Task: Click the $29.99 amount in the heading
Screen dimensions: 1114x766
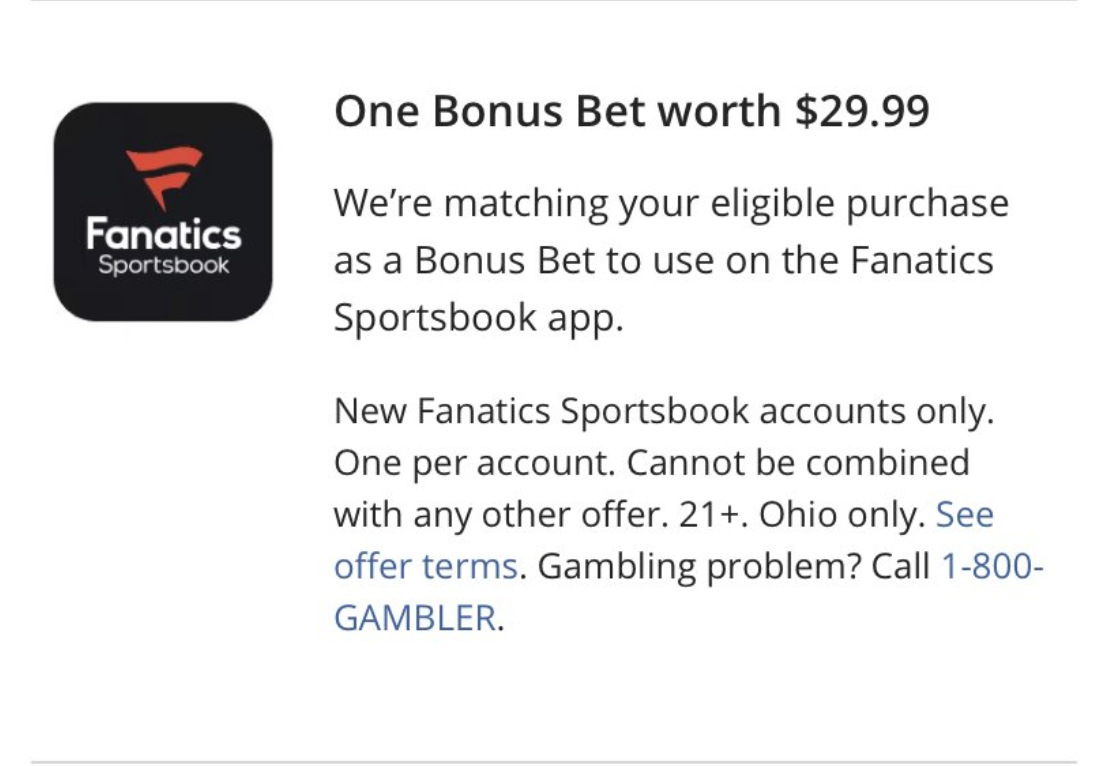Action: (x=862, y=111)
